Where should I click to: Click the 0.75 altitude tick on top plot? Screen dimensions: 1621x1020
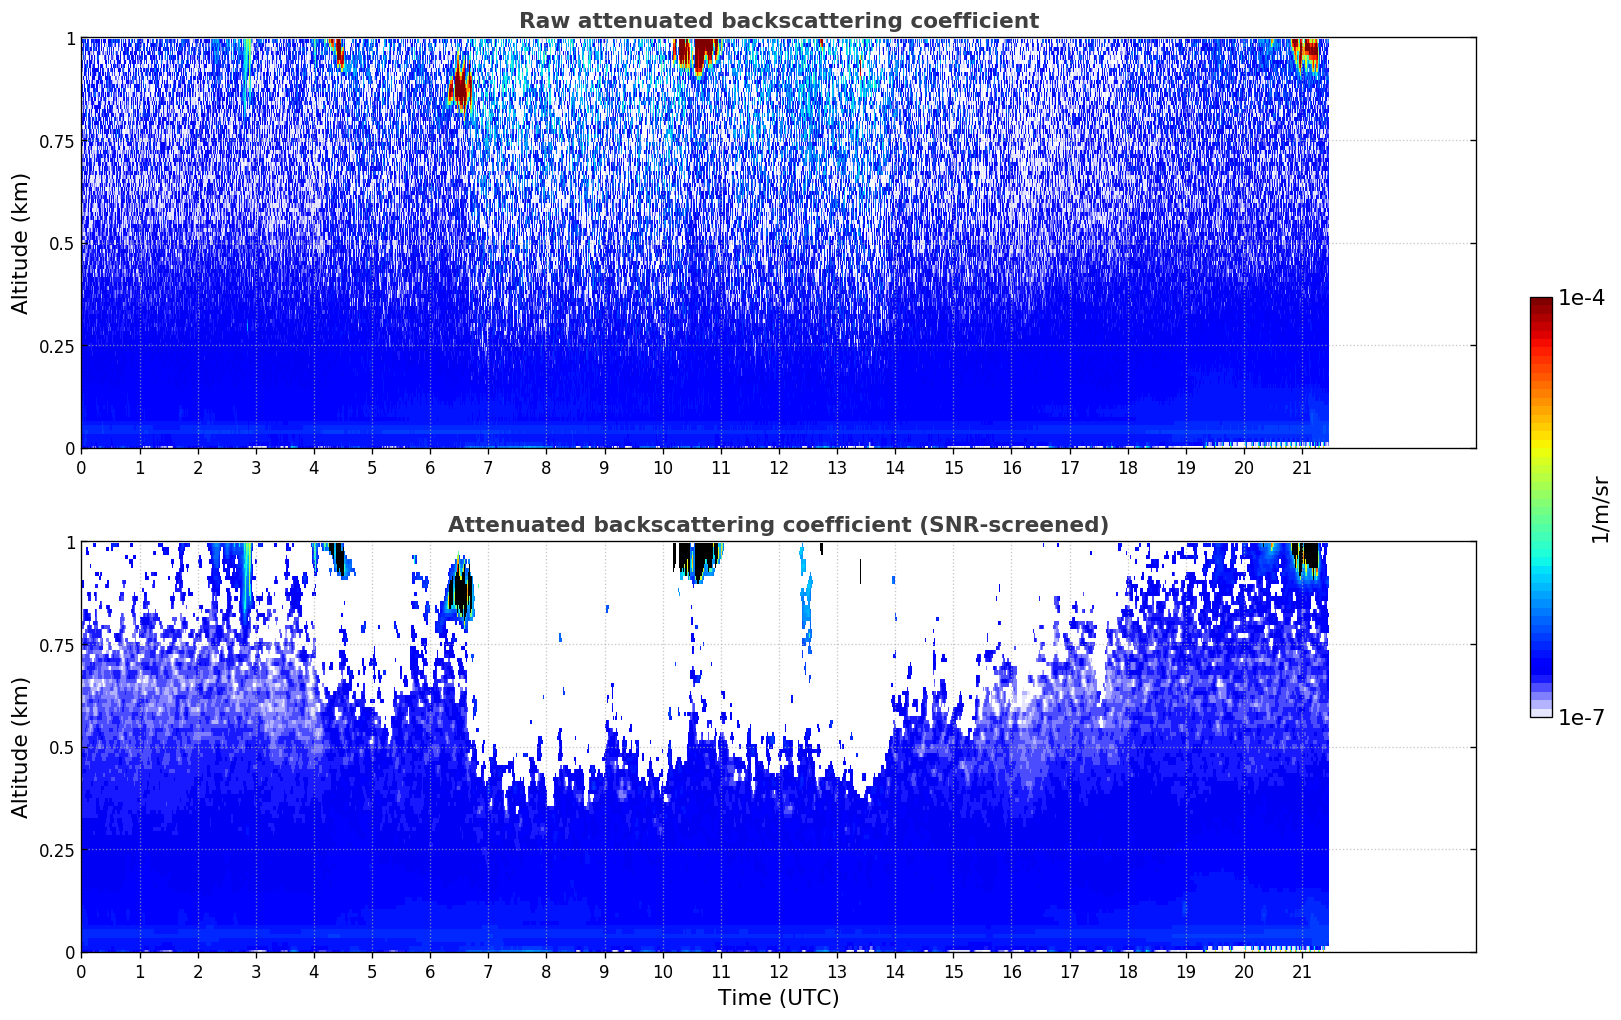57,141
